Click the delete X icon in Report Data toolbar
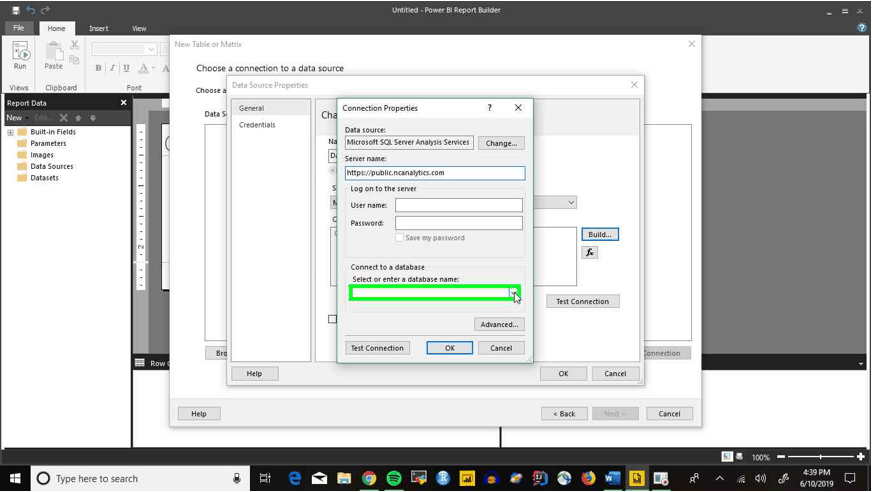This screenshot has height=492, width=873. 63,118
